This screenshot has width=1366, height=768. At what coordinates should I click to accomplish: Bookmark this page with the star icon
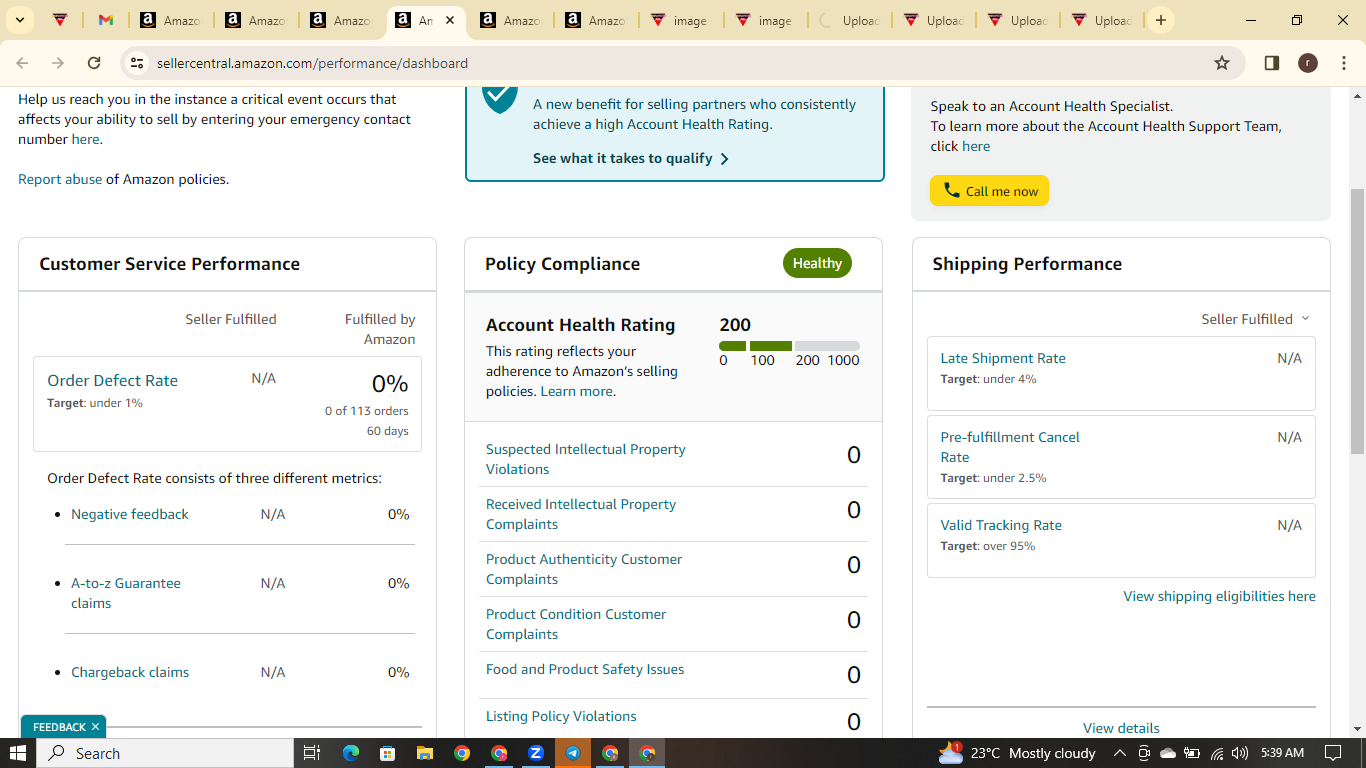[x=1222, y=63]
